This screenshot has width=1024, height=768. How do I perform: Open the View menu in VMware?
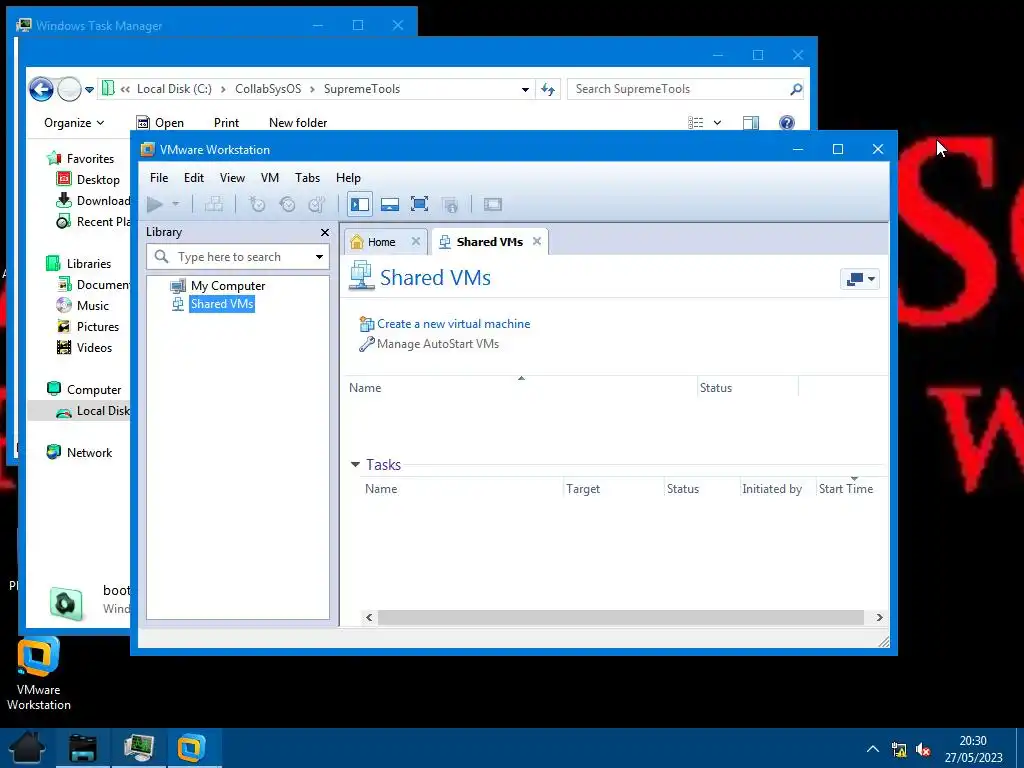[232, 178]
